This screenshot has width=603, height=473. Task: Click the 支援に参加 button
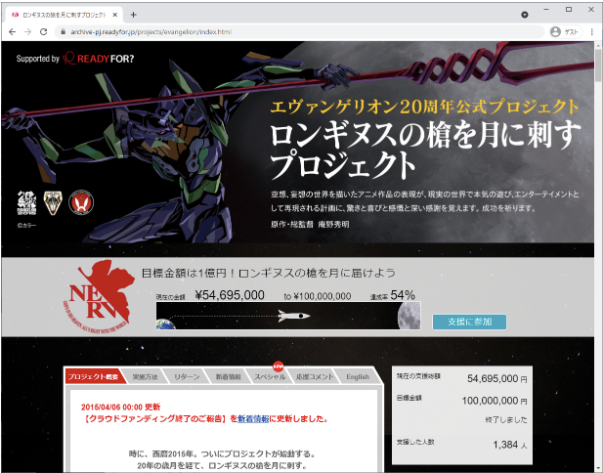click(x=469, y=322)
